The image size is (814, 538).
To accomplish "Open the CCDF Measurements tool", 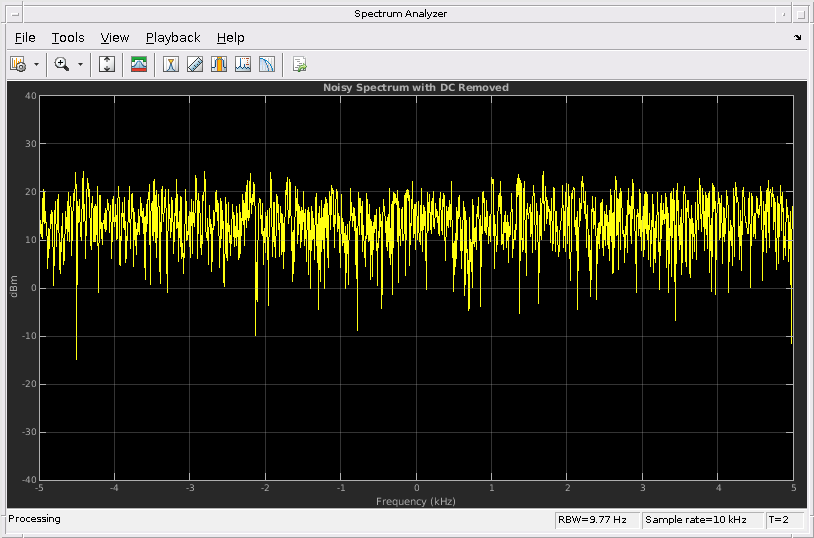I will pyautogui.click(x=267, y=64).
